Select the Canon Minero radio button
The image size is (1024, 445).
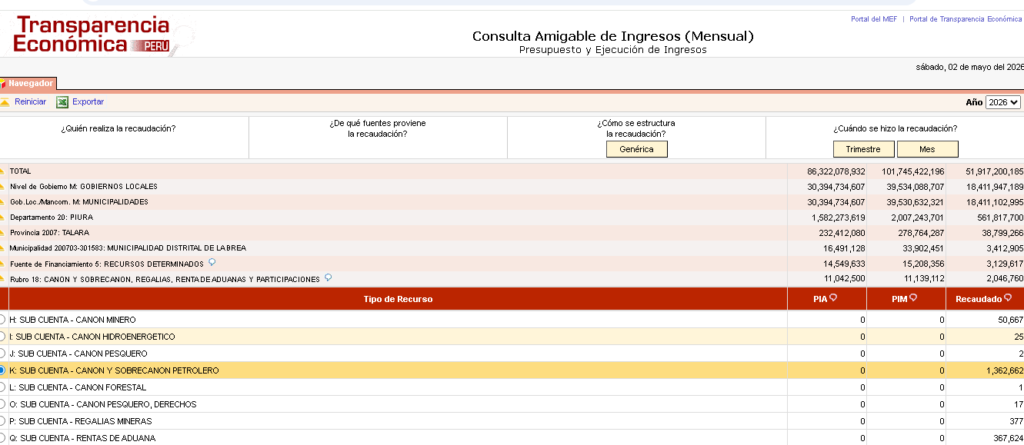point(2,320)
